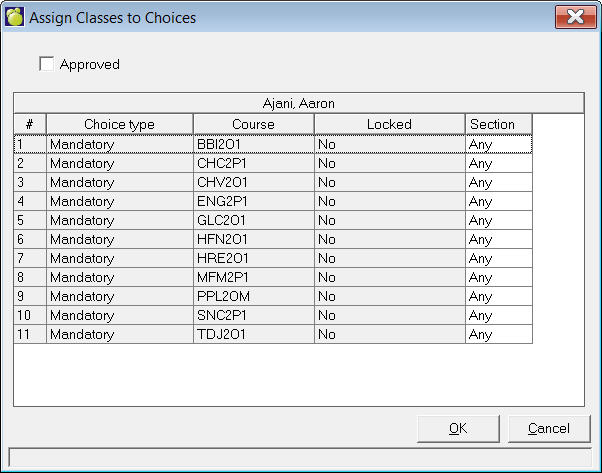Click the app icon in the title bar

tap(14, 17)
